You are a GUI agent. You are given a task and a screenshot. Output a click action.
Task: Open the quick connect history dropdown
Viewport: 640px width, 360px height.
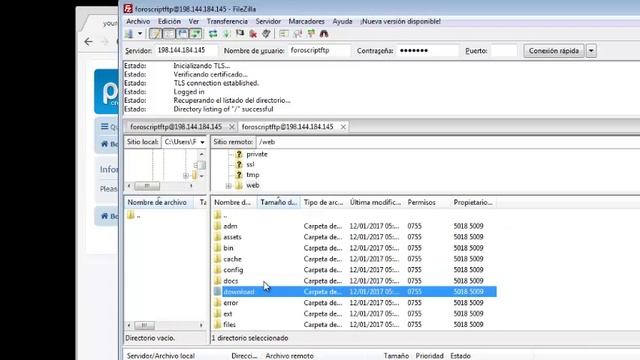(591, 51)
